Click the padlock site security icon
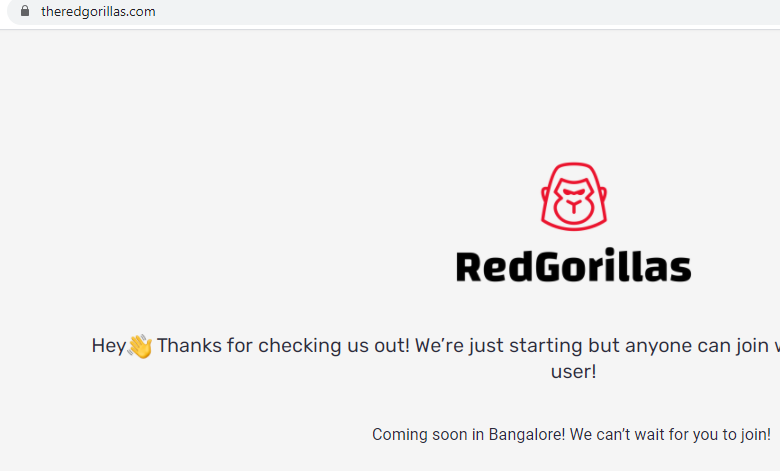780x471 pixels. (25, 10)
